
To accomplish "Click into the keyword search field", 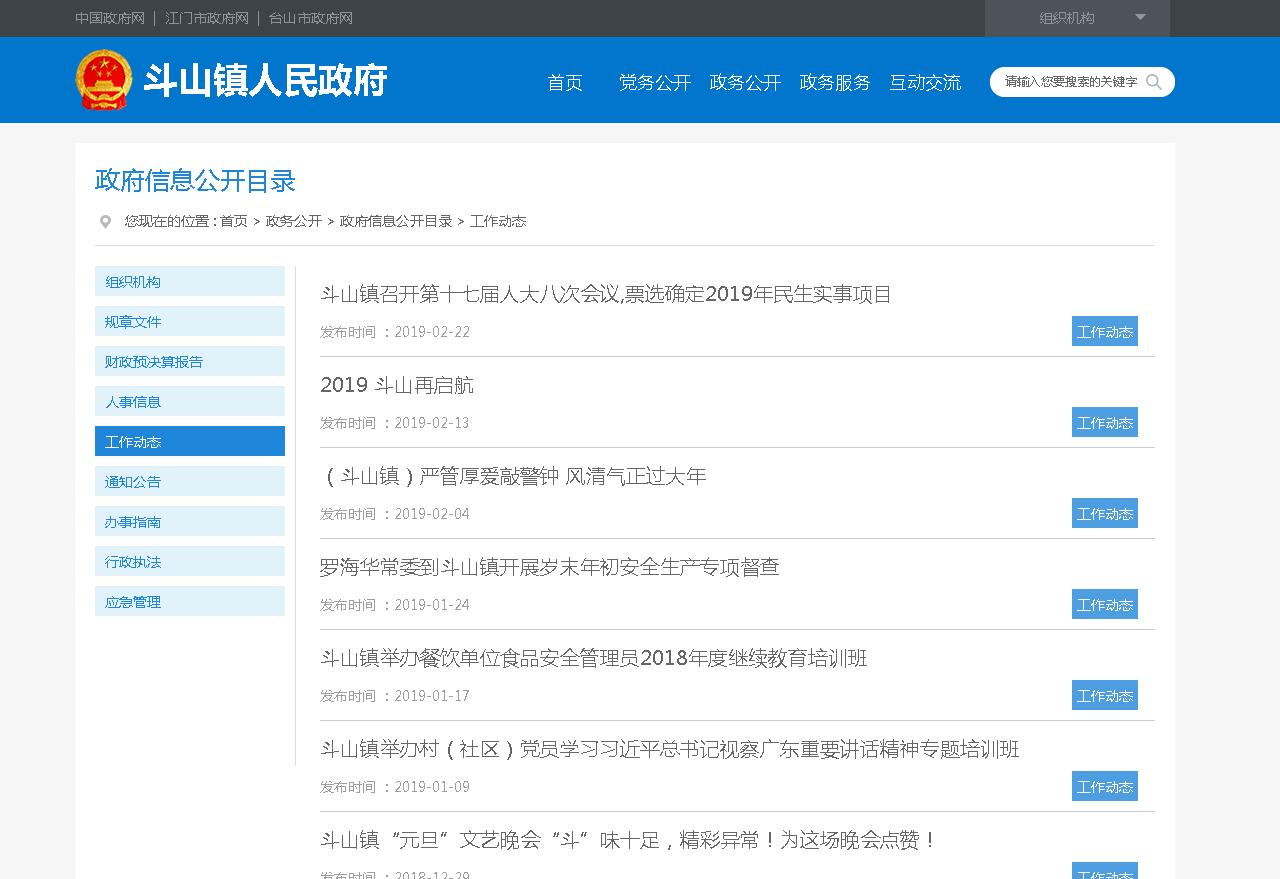I will [1070, 82].
